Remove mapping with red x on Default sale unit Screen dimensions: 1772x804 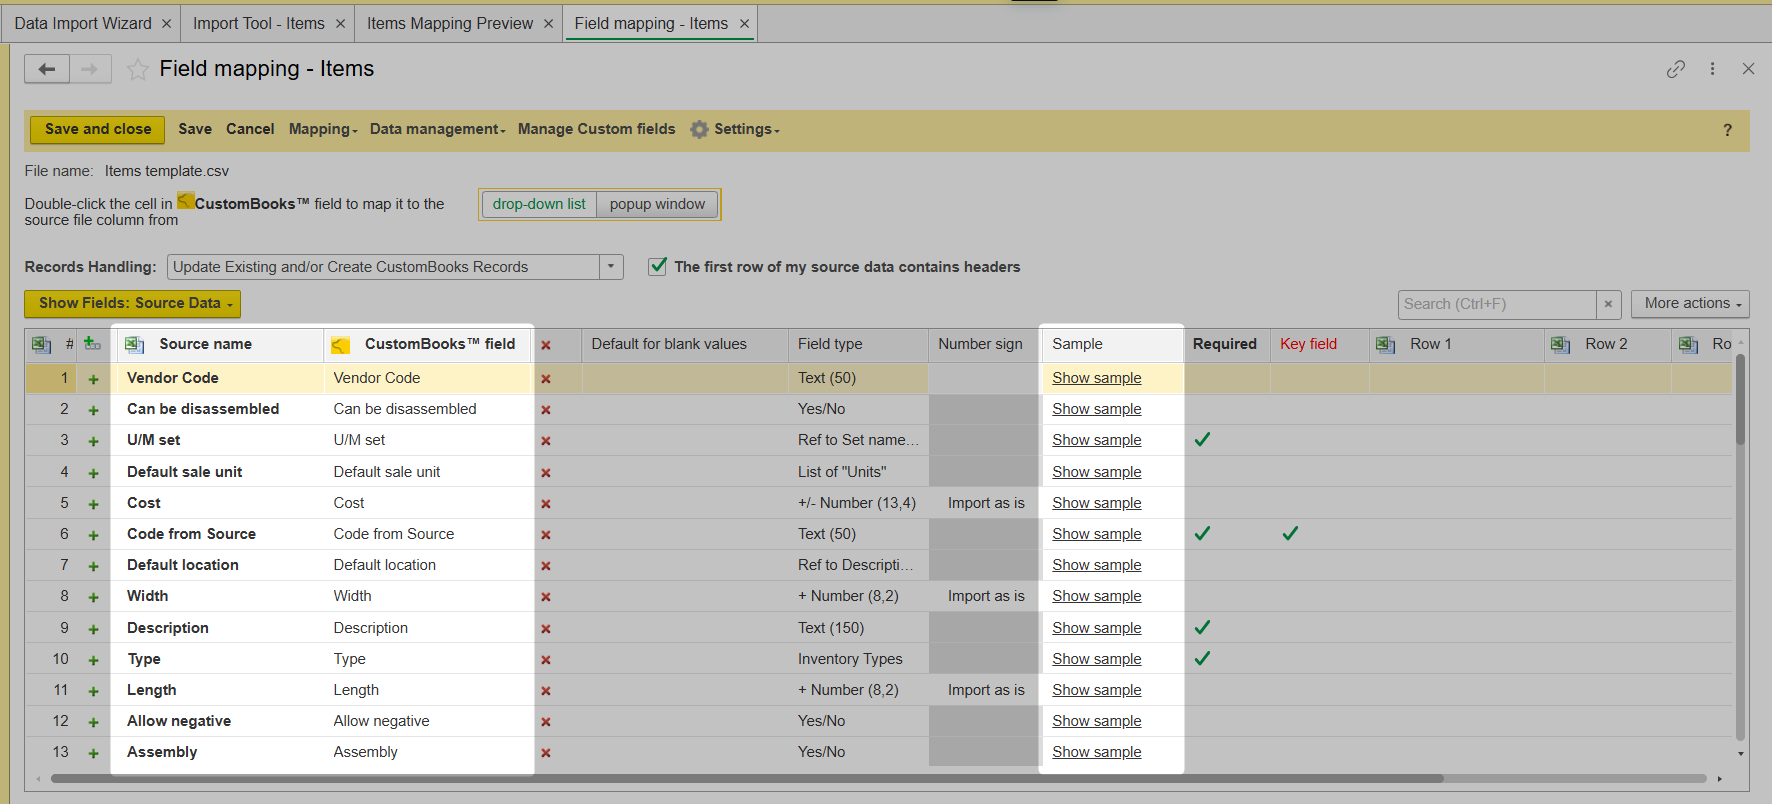[x=546, y=473]
